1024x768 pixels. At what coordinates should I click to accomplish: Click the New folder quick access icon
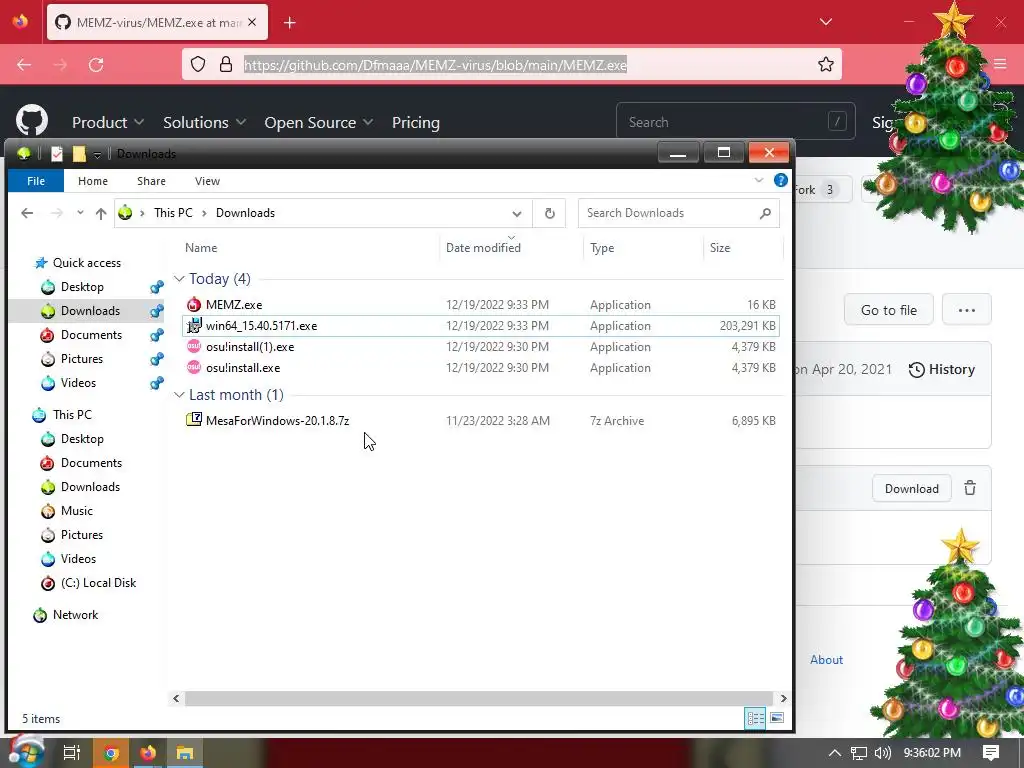tap(79, 153)
